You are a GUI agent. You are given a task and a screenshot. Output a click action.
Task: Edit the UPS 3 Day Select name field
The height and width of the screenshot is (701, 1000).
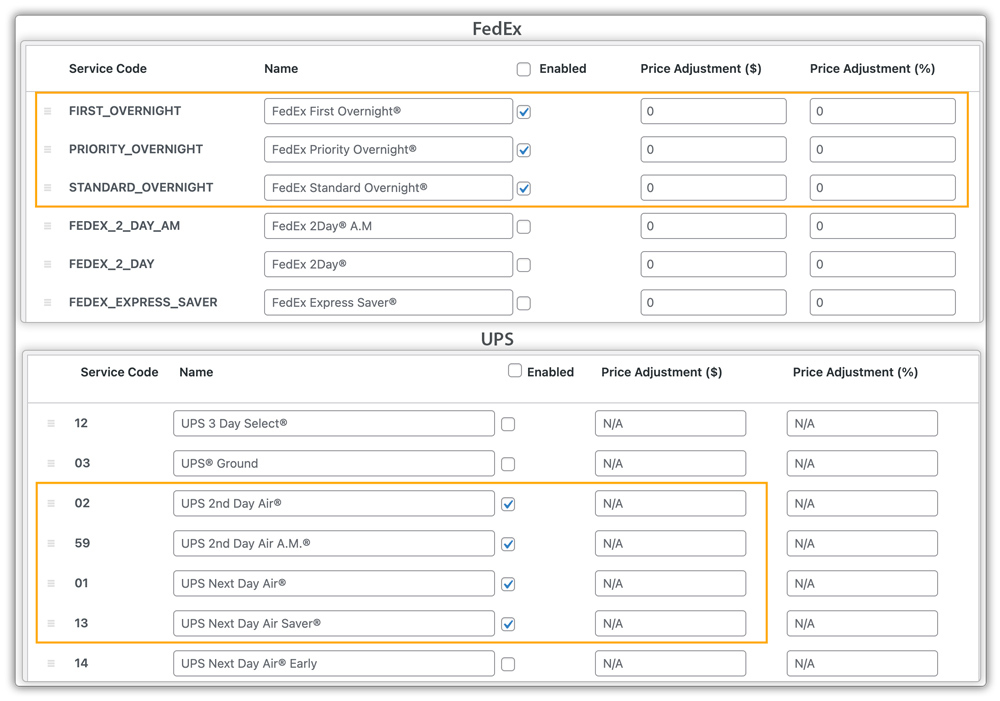[x=334, y=424]
